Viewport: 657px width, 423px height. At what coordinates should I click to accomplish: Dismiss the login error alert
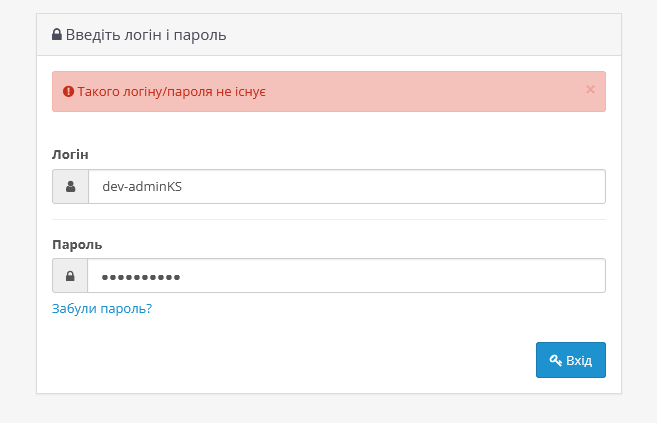click(590, 90)
